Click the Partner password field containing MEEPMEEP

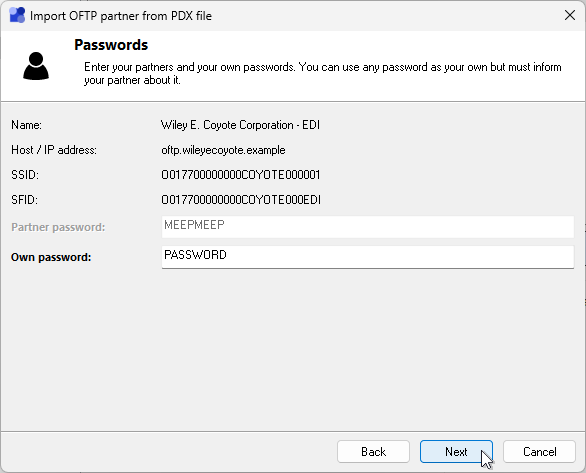point(368,227)
